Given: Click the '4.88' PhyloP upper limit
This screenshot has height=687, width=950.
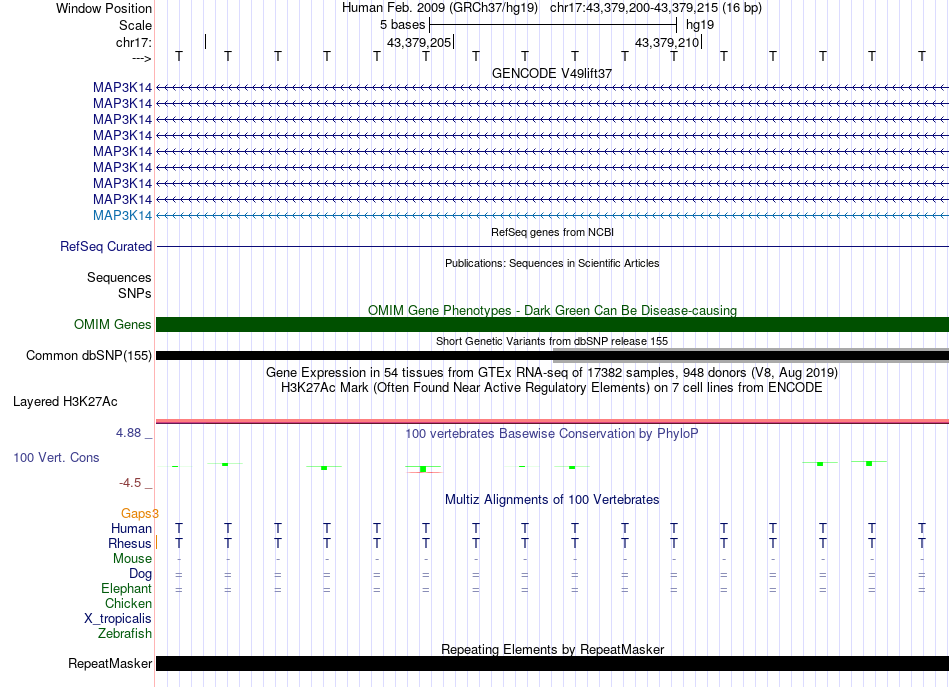Looking at the screenshot, I should [x=128, y=433].
